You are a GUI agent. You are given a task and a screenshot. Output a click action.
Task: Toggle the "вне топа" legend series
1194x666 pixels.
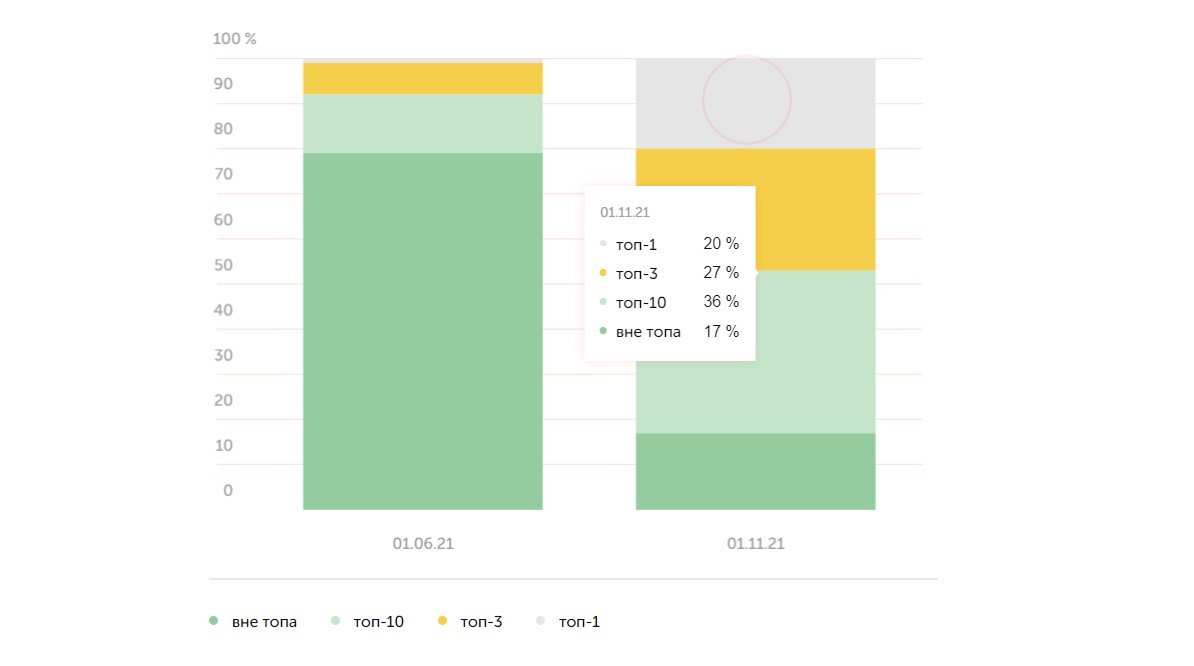coord(264,622)
